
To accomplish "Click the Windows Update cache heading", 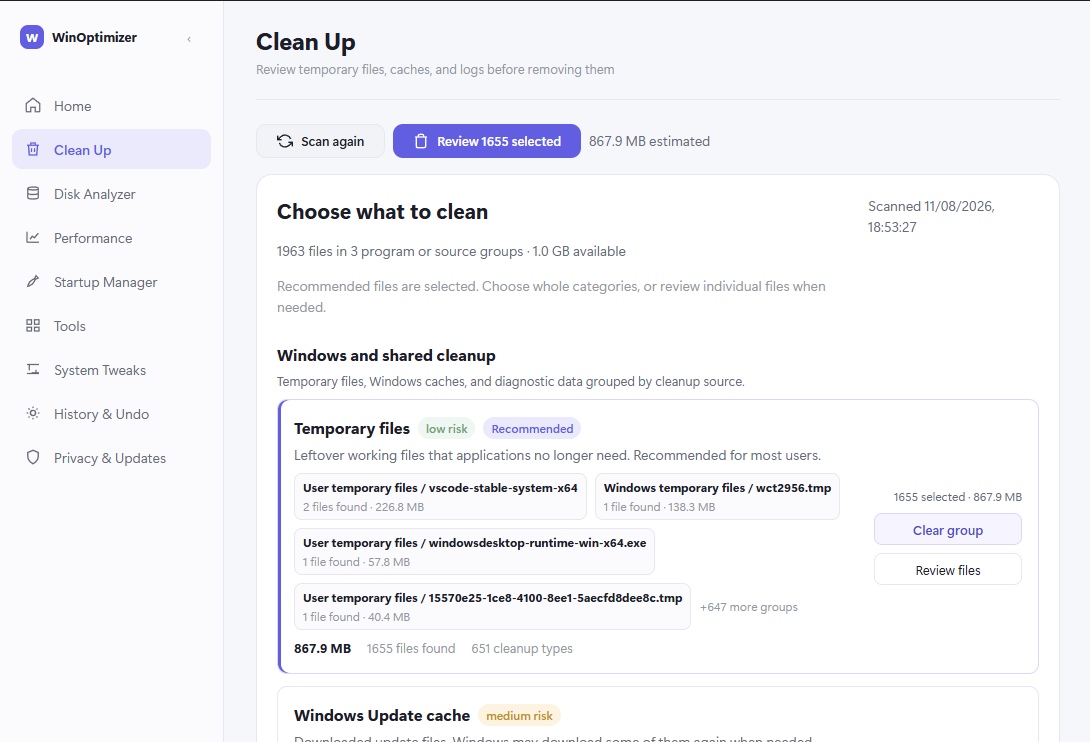I will coord(382,716).
